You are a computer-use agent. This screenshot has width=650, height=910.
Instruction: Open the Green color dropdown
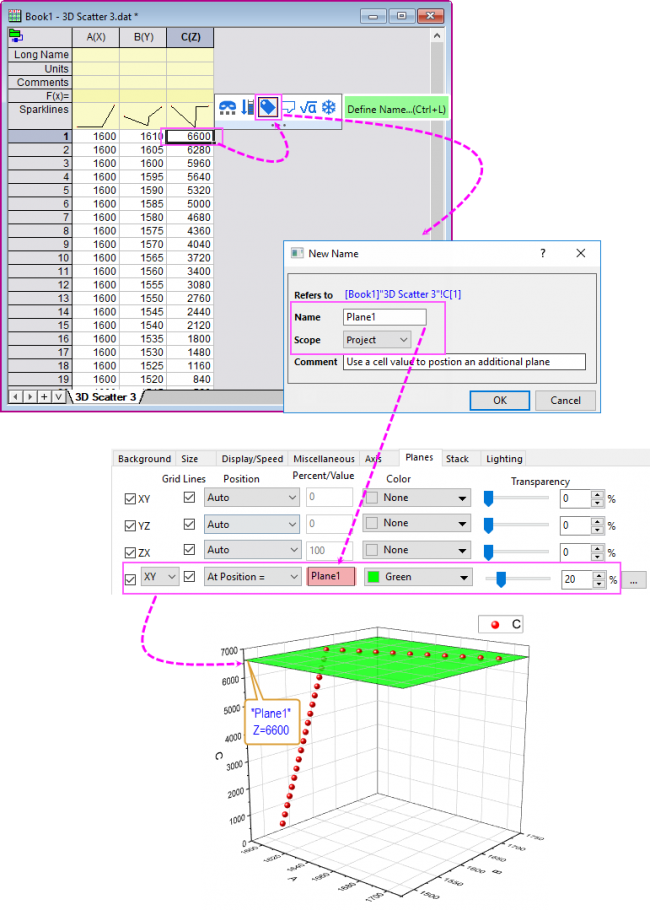click(x=417, y=577)
